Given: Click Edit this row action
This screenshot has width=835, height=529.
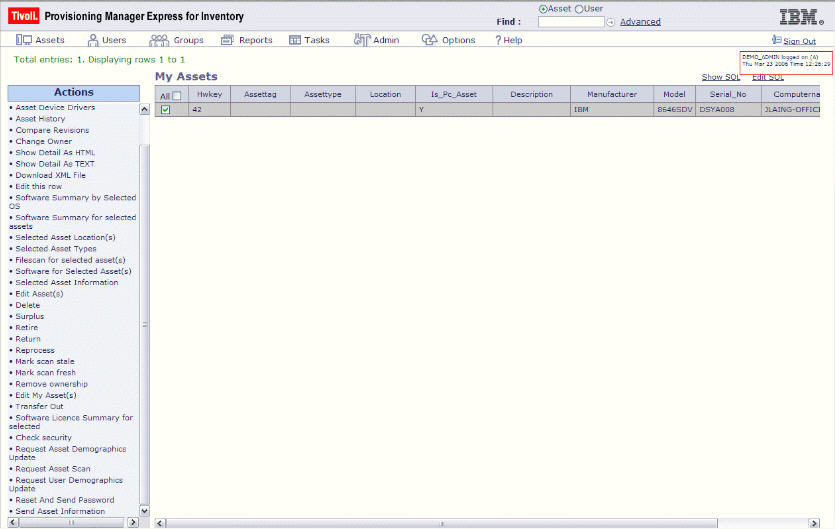Looking at the screenshot, I should 38,186.
